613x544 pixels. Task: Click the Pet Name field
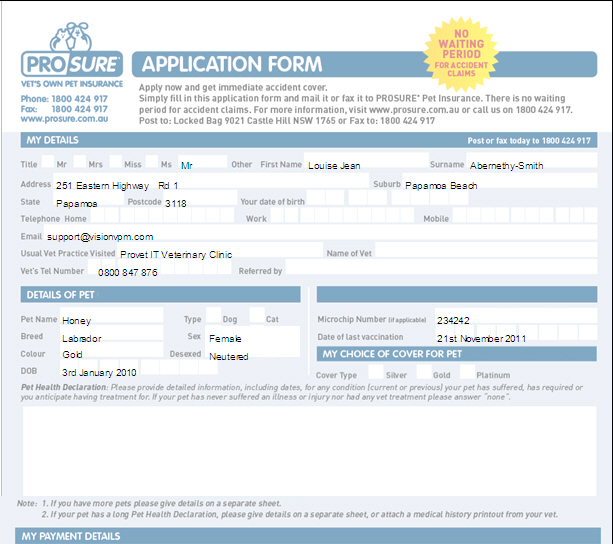point(111,315)
